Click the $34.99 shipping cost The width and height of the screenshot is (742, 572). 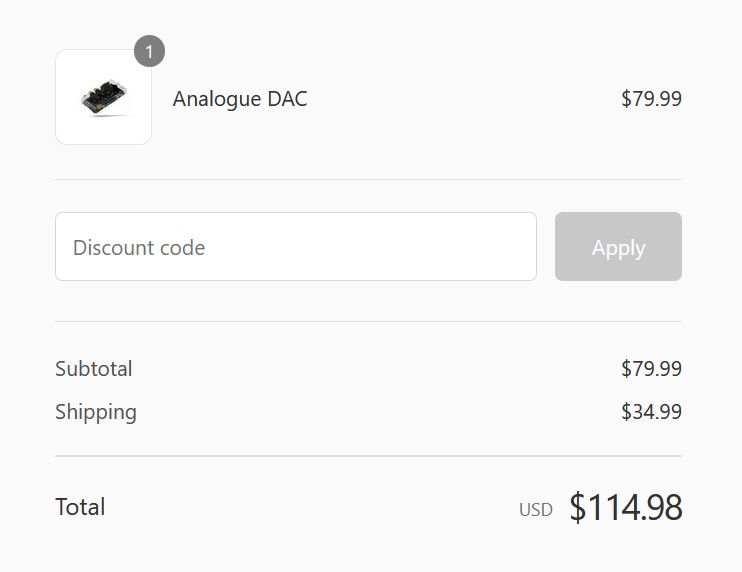tap(651, 412)
